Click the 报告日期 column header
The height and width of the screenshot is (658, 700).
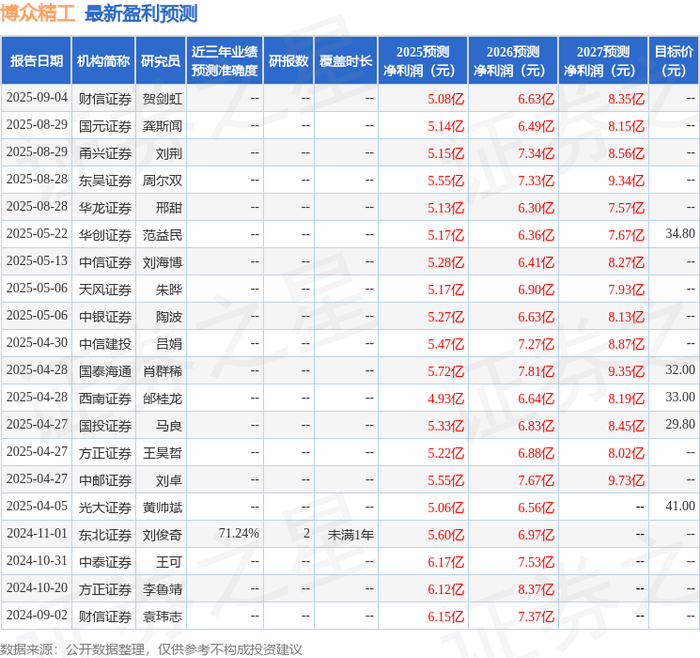point(36,61)
